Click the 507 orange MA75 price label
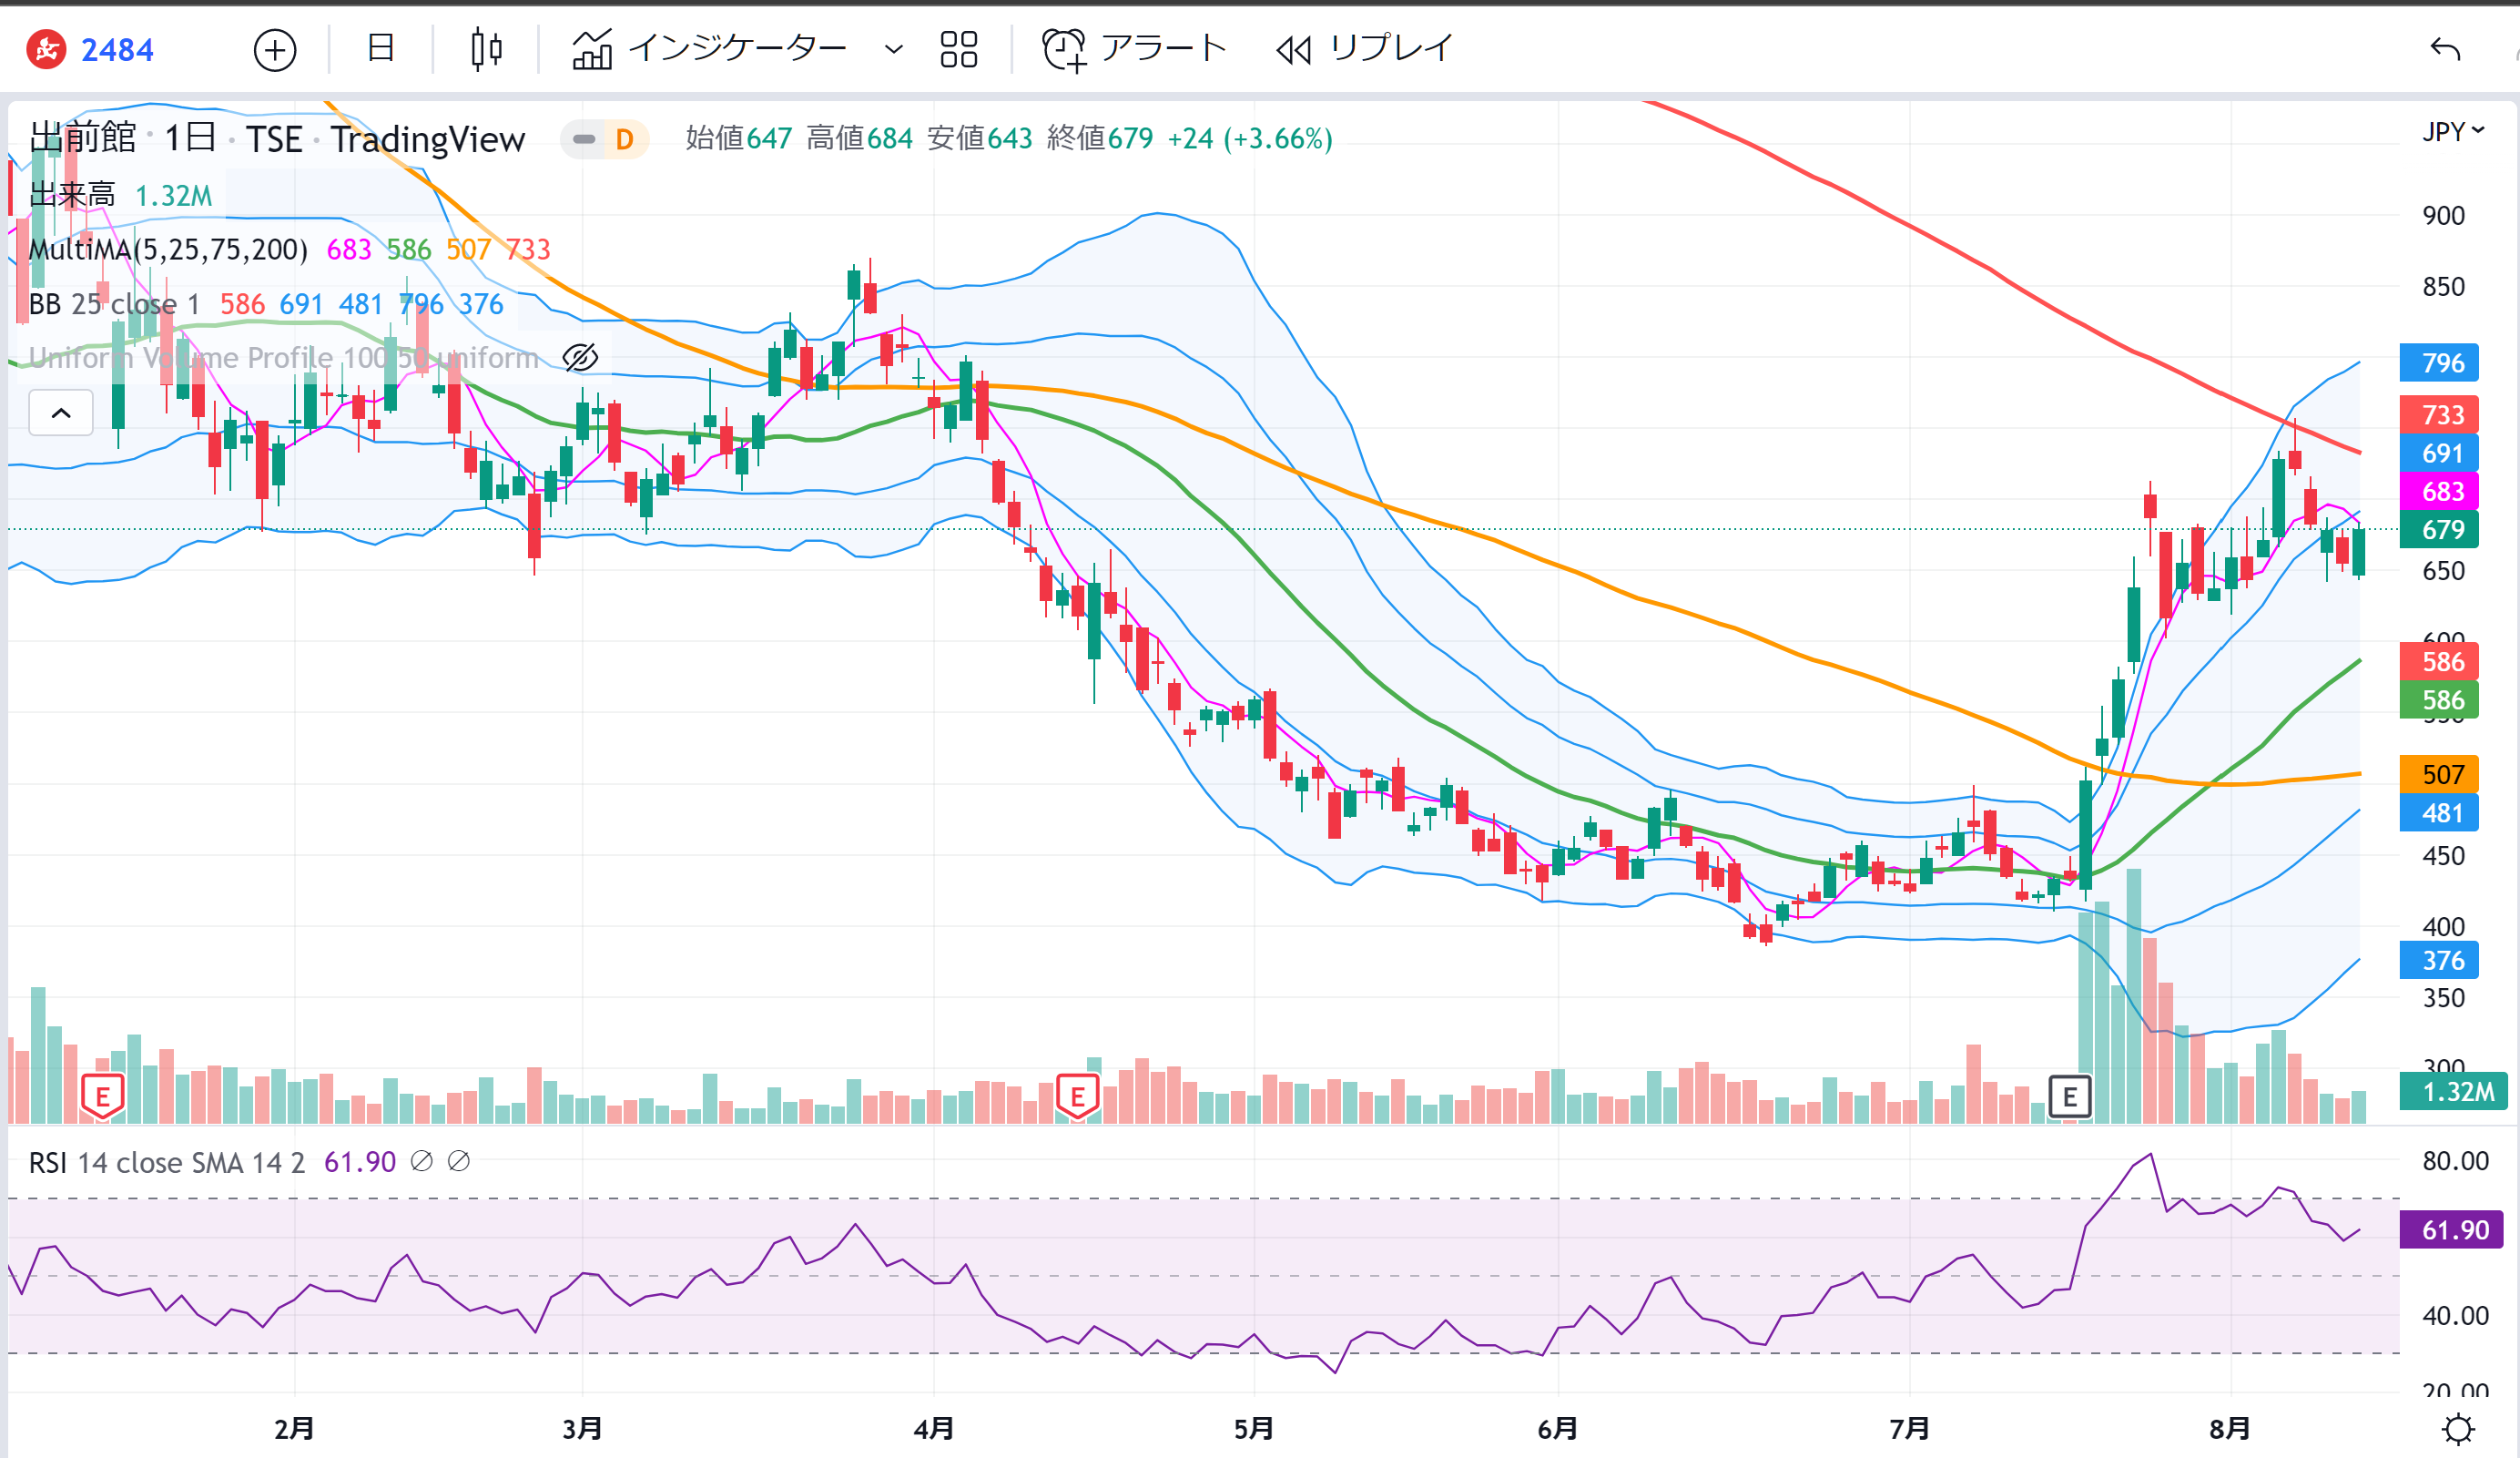 click(2439, 774)
